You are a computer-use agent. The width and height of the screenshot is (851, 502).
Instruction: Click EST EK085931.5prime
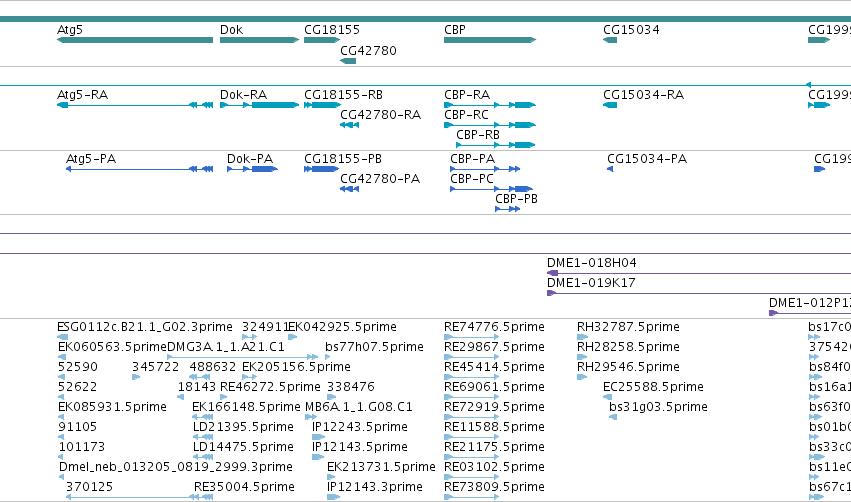point(61,417)
